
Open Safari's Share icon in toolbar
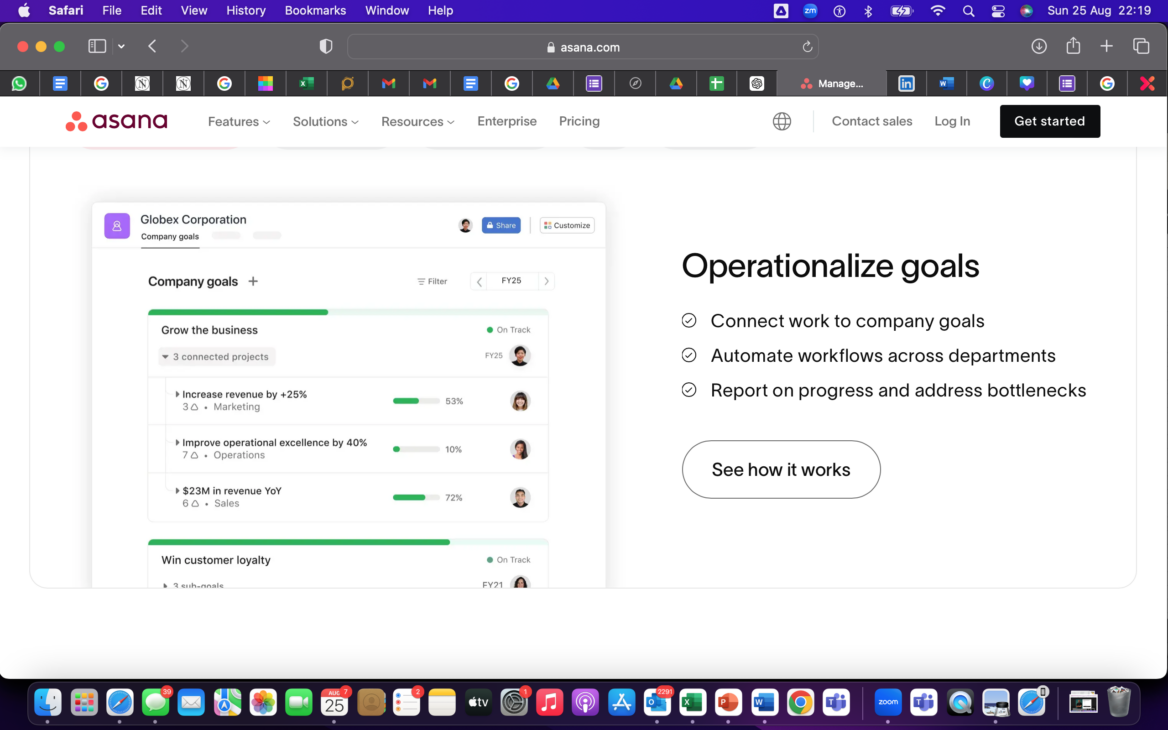(1073, 46)
